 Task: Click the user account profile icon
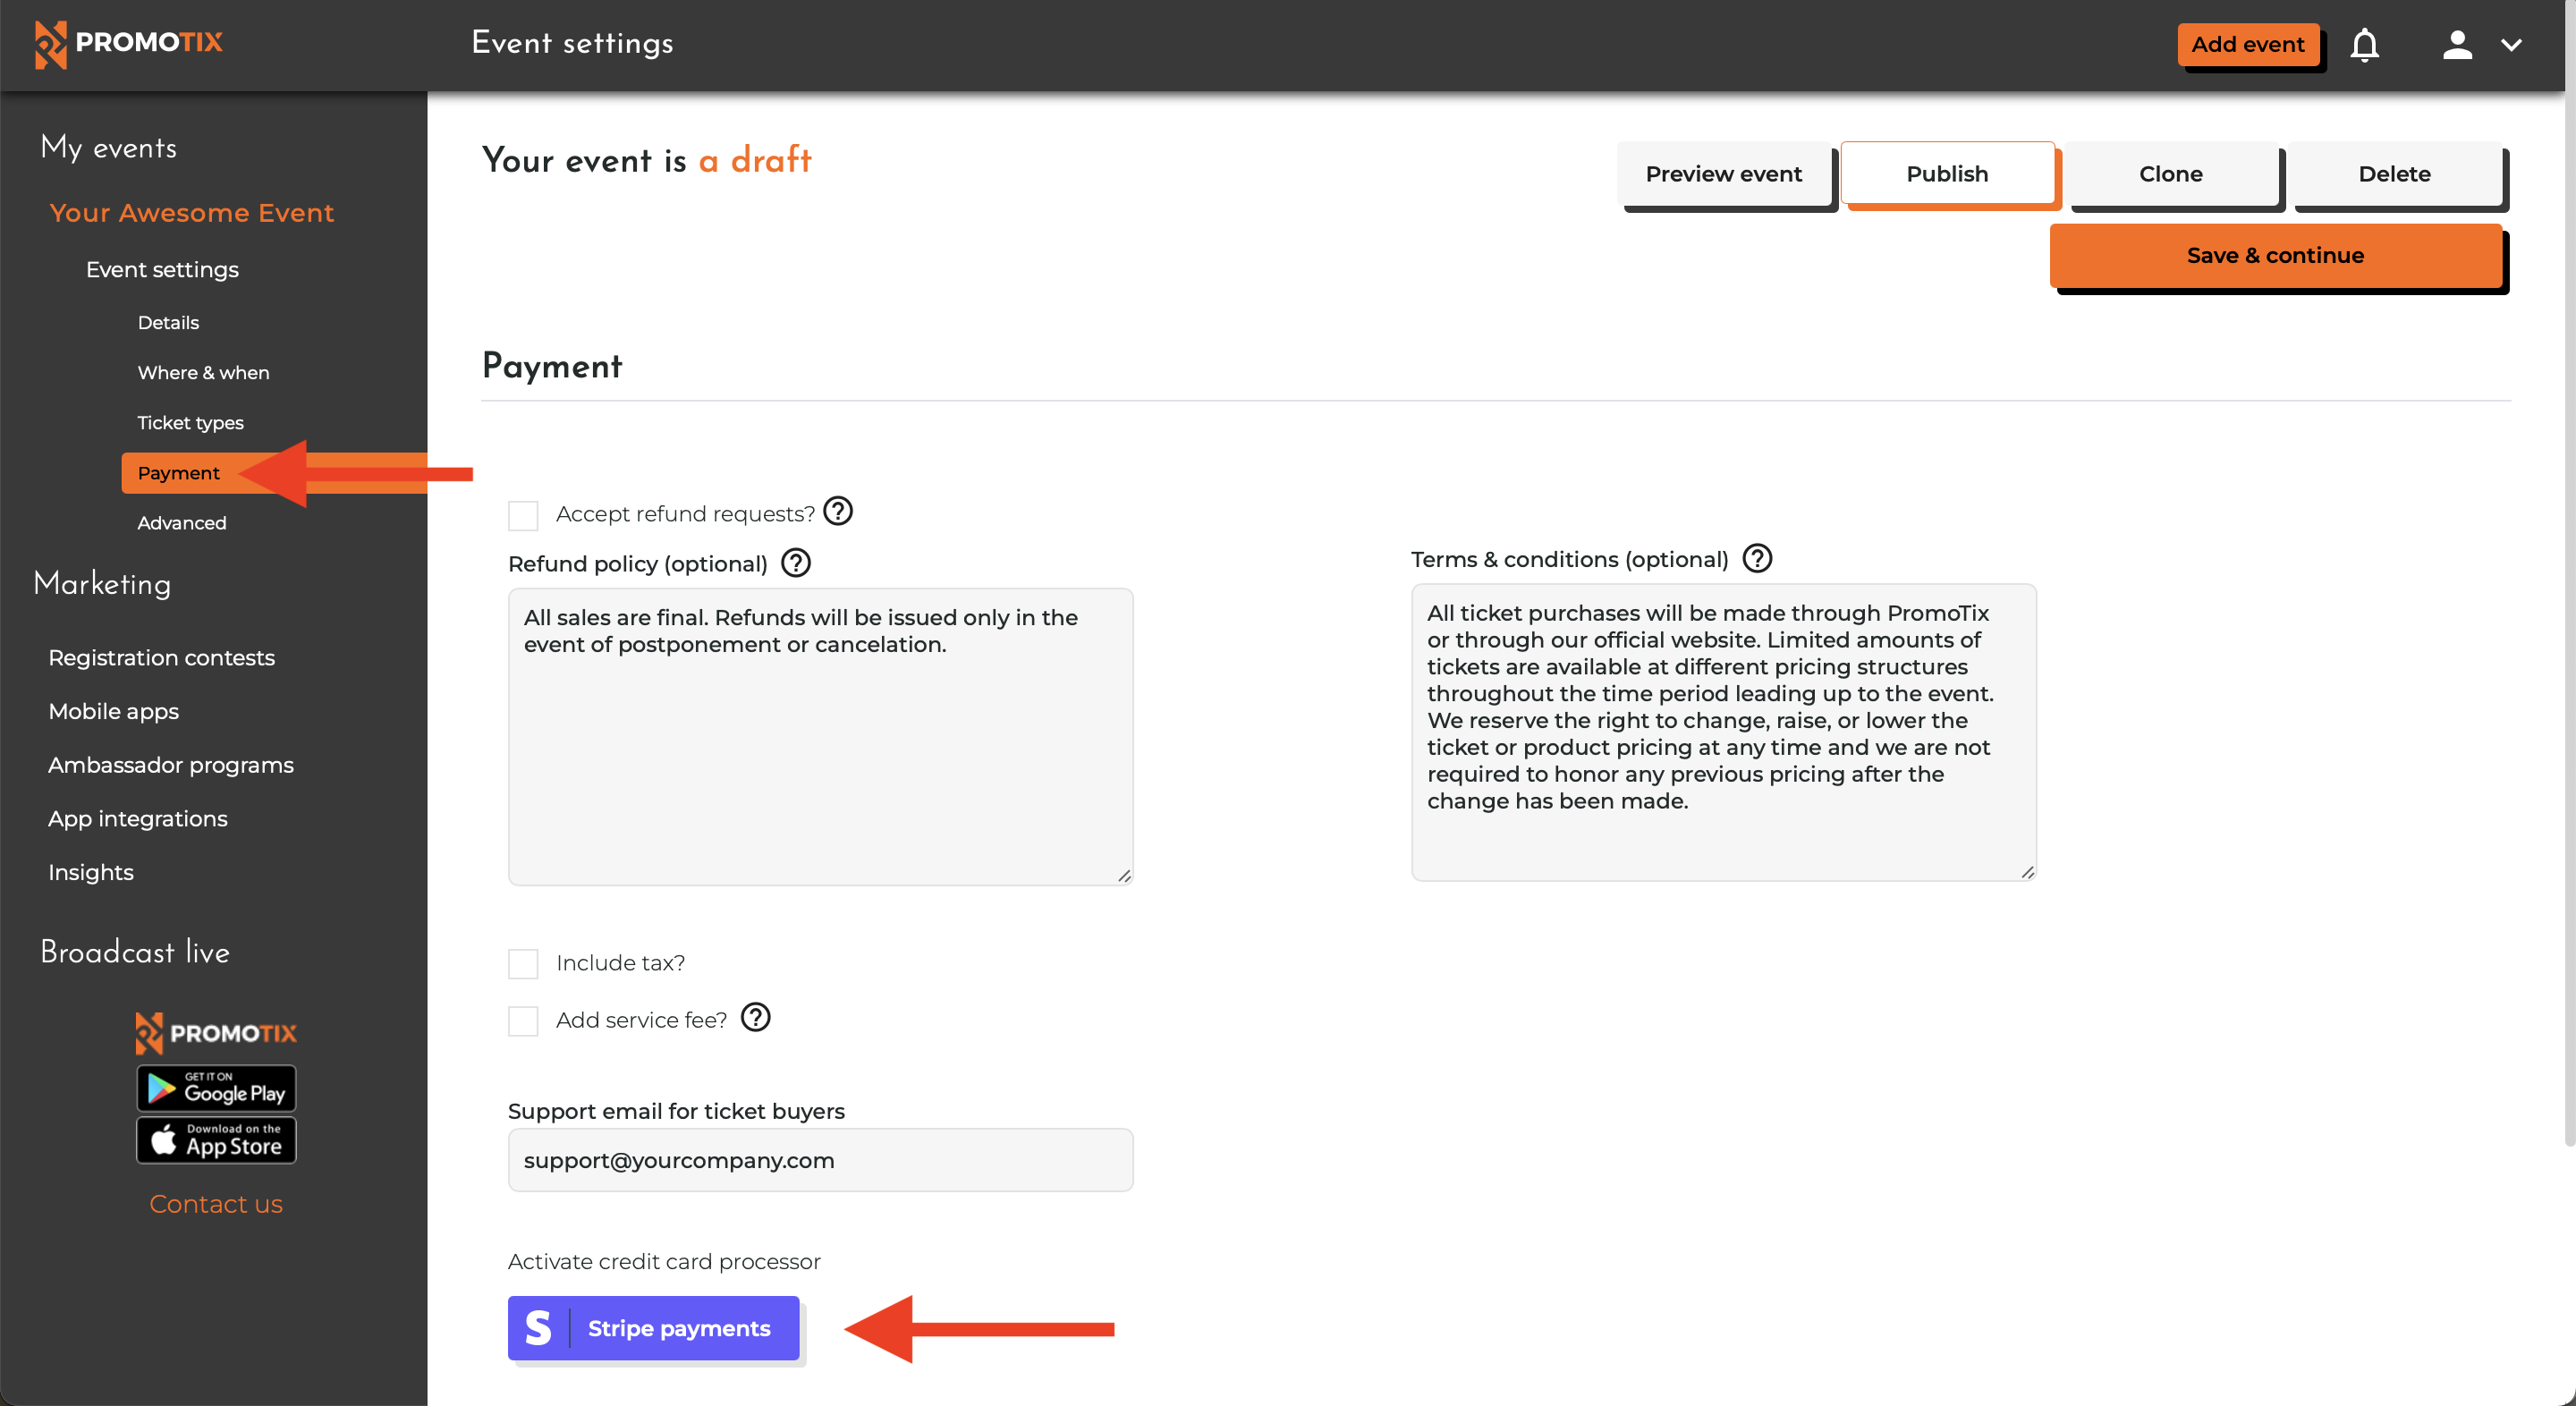(x=2456, y=43)
